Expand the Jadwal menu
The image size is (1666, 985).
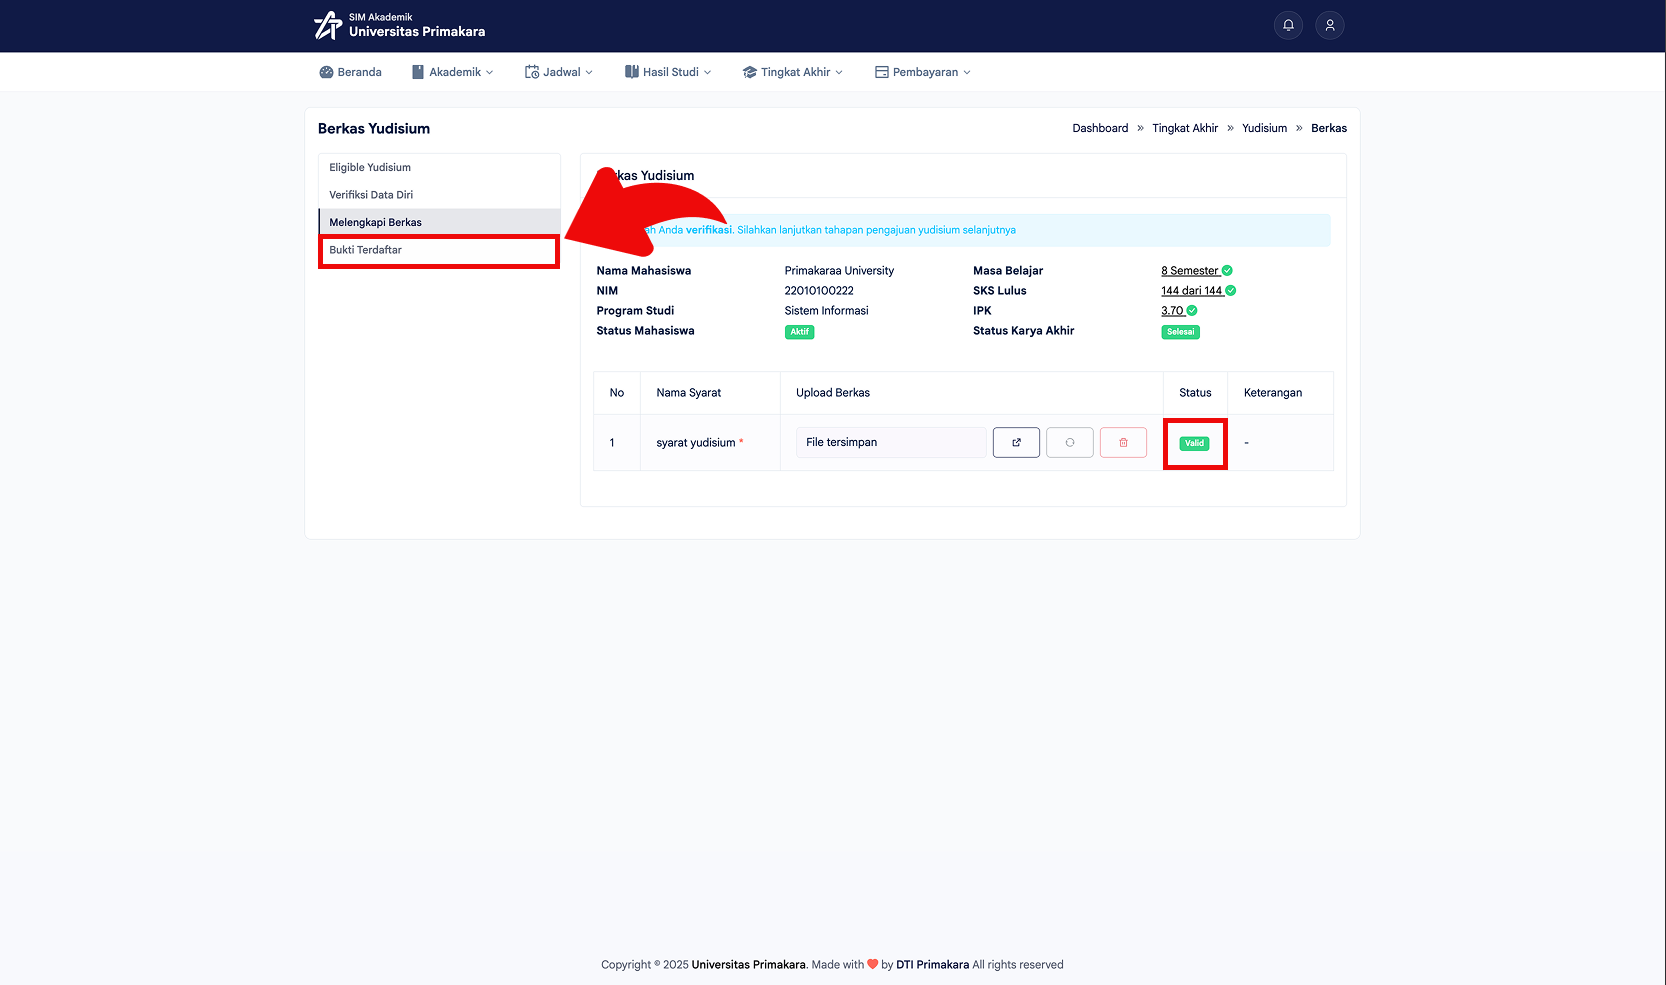(559, 72)
